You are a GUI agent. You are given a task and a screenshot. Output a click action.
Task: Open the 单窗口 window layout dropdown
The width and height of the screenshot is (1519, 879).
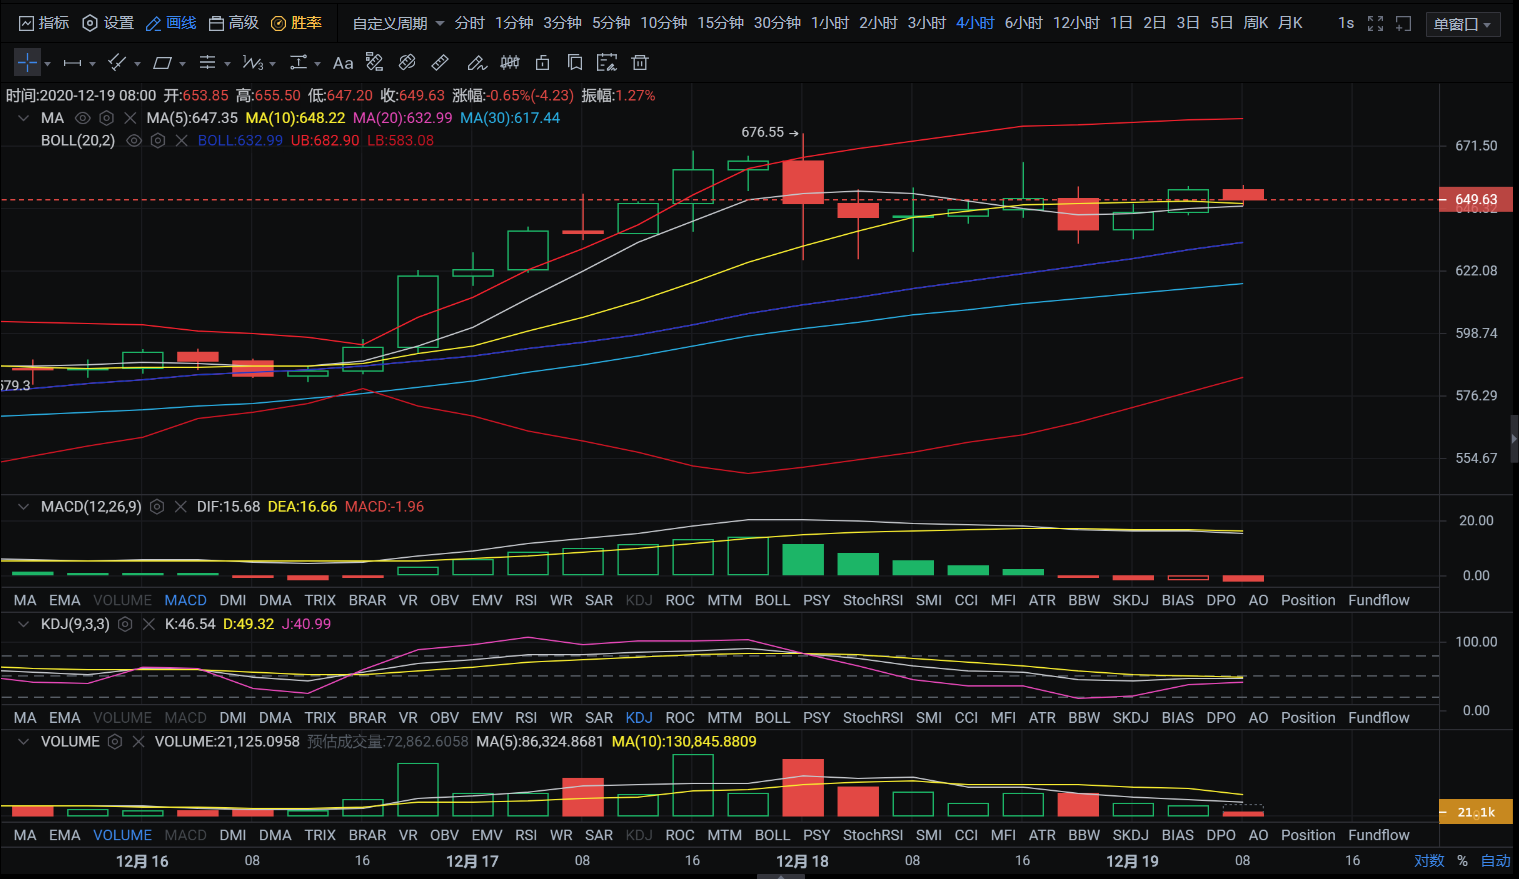coord(1461,24)
